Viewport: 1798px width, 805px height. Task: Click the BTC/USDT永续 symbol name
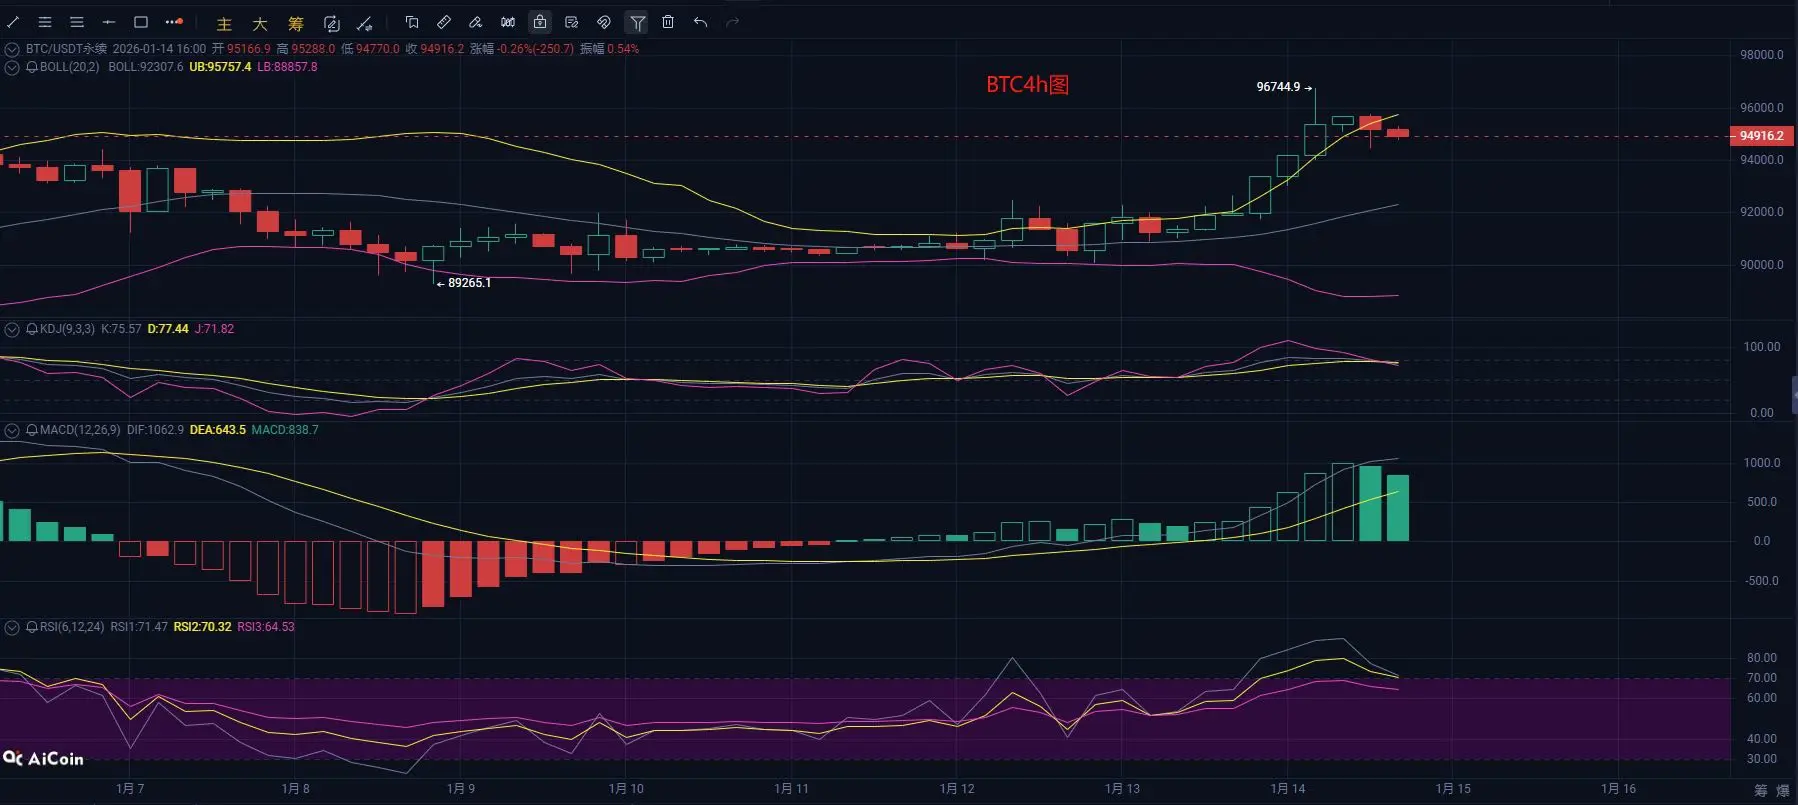tap(66, 49)
